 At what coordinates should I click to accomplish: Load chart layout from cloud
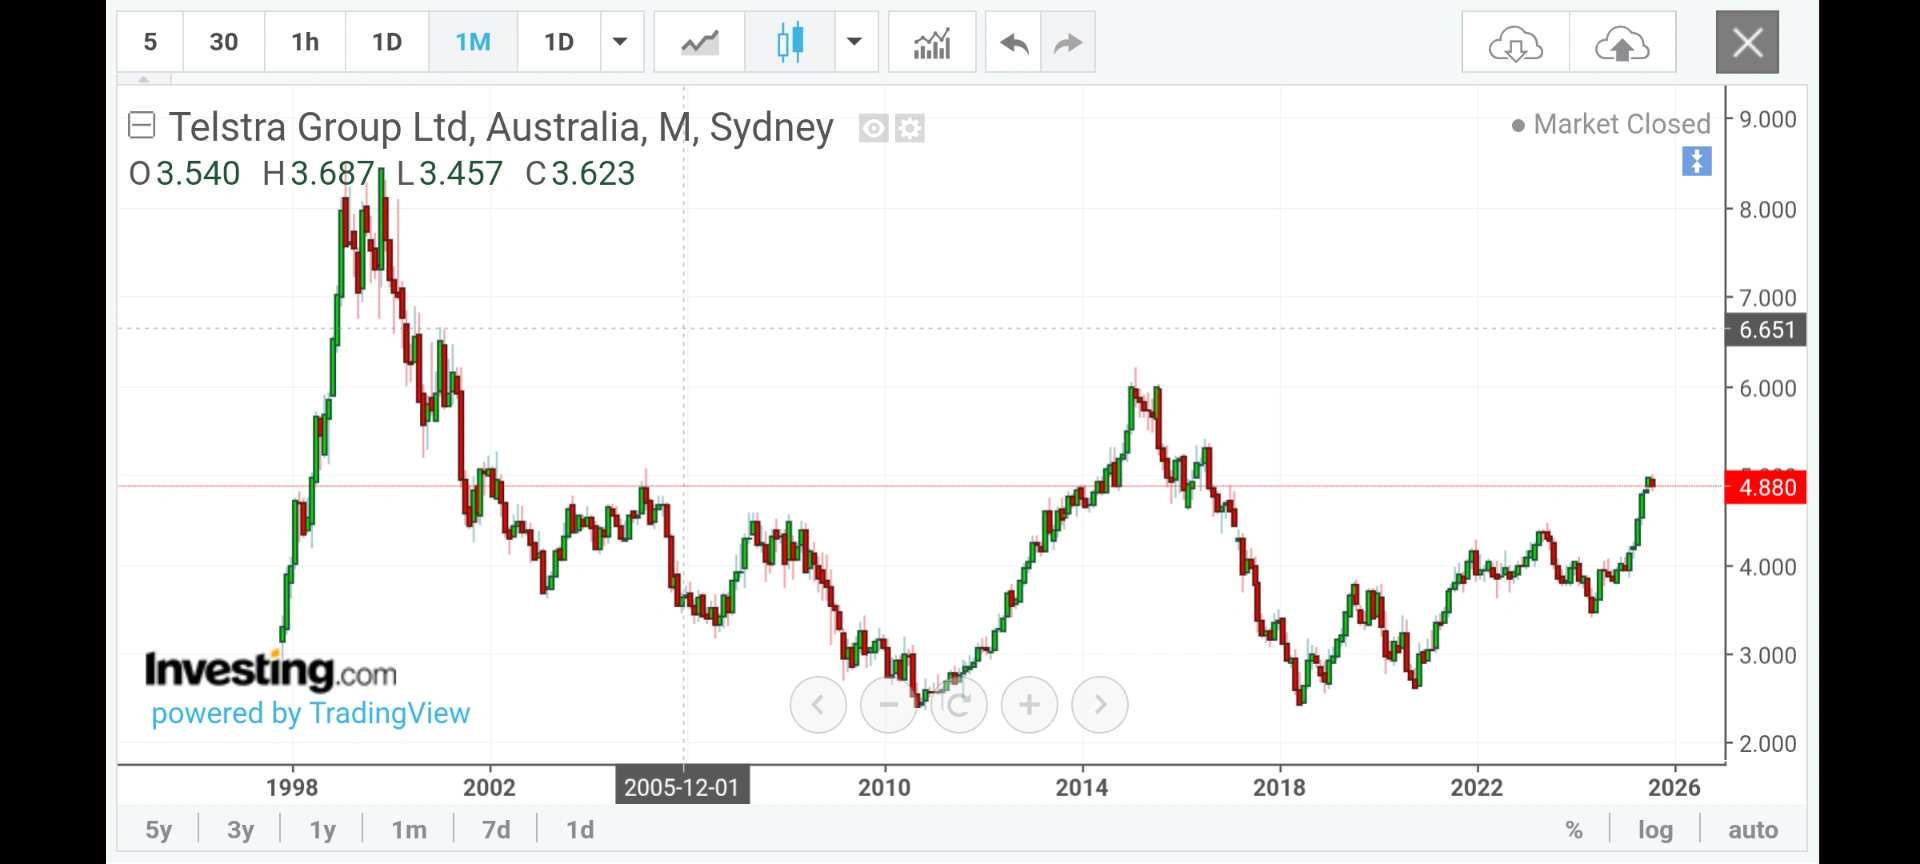(x=1515, y=43)
